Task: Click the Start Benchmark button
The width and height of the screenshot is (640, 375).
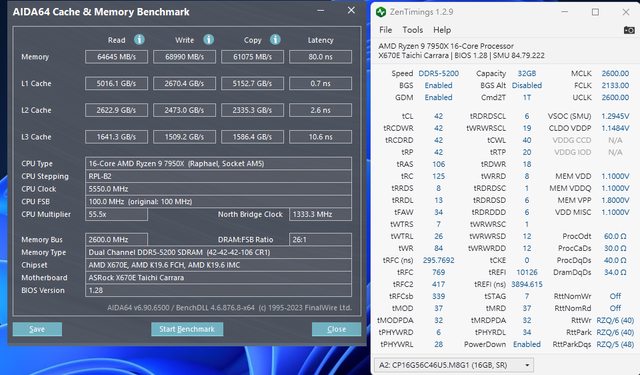Action: tap(187, 329)
